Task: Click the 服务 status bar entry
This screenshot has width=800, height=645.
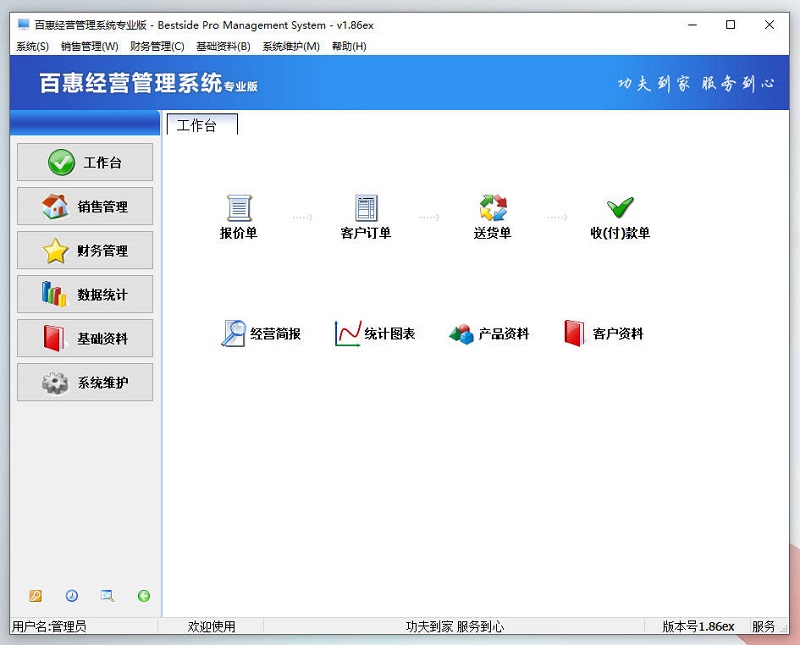Action: (763, 626)
